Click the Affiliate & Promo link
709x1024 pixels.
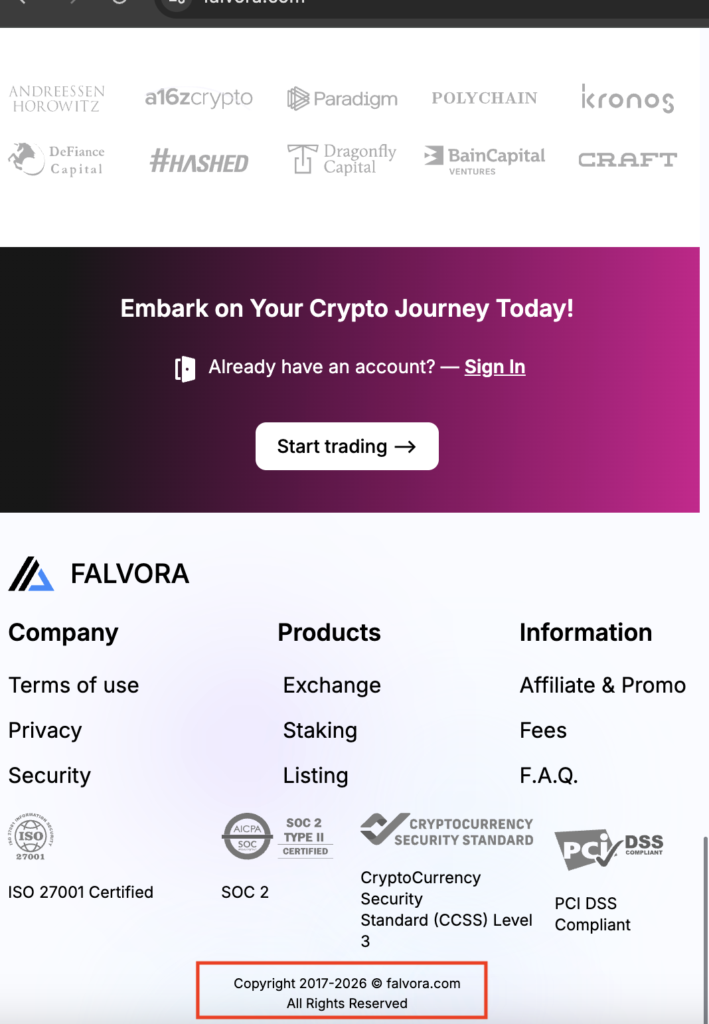click(x=602, y=686)
